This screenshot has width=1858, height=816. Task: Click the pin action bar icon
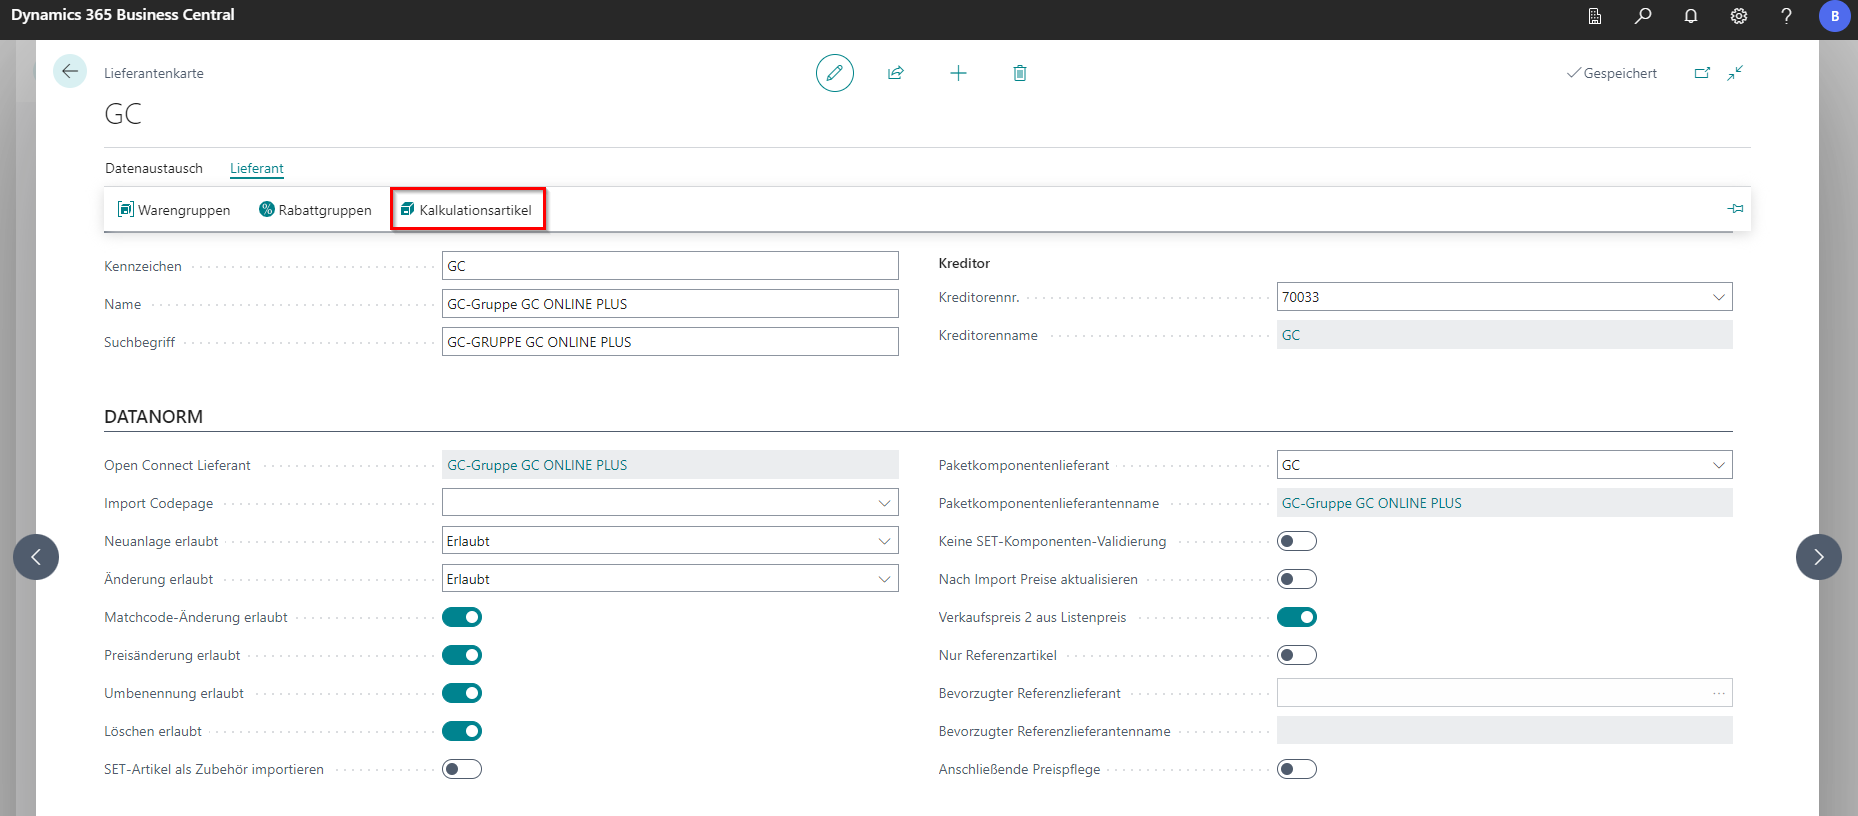tap(1735, 209)
